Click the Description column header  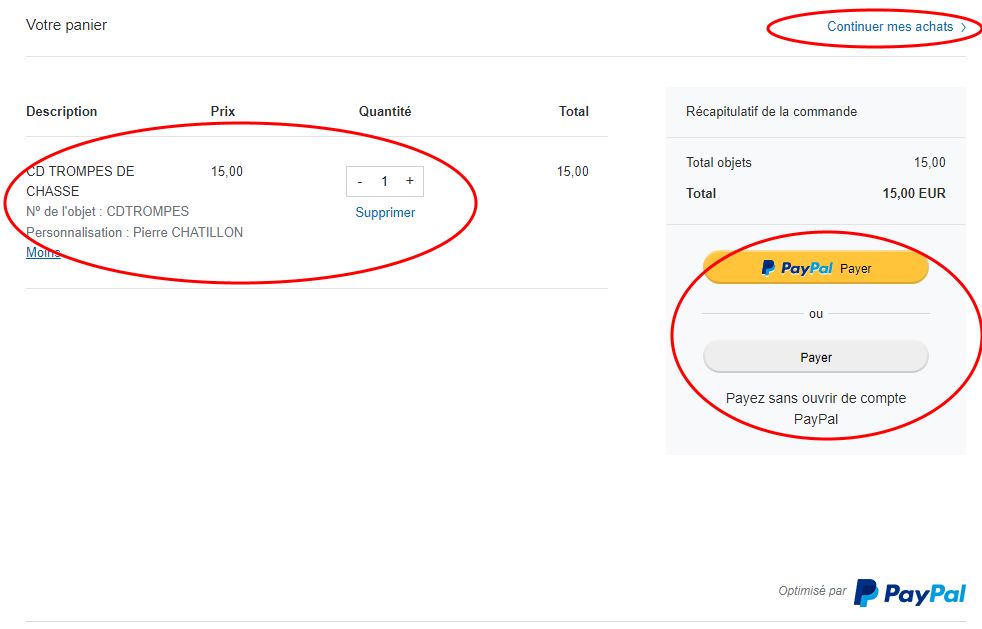pyautogui.click(x=61, y=112)
